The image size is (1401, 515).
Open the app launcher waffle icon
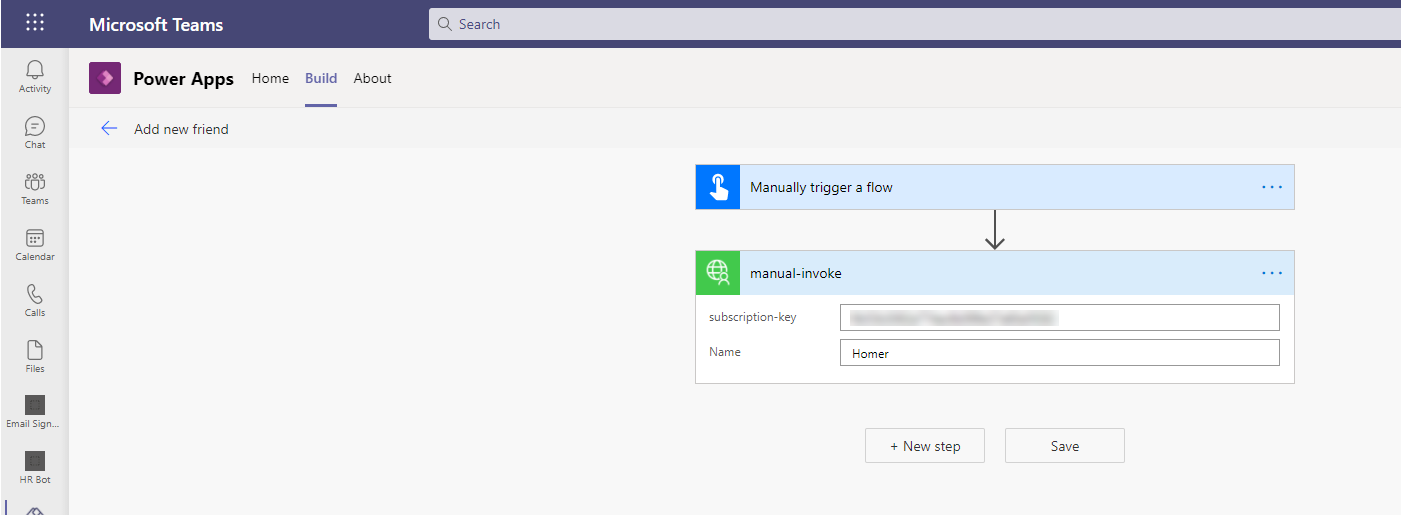[35, 23]
